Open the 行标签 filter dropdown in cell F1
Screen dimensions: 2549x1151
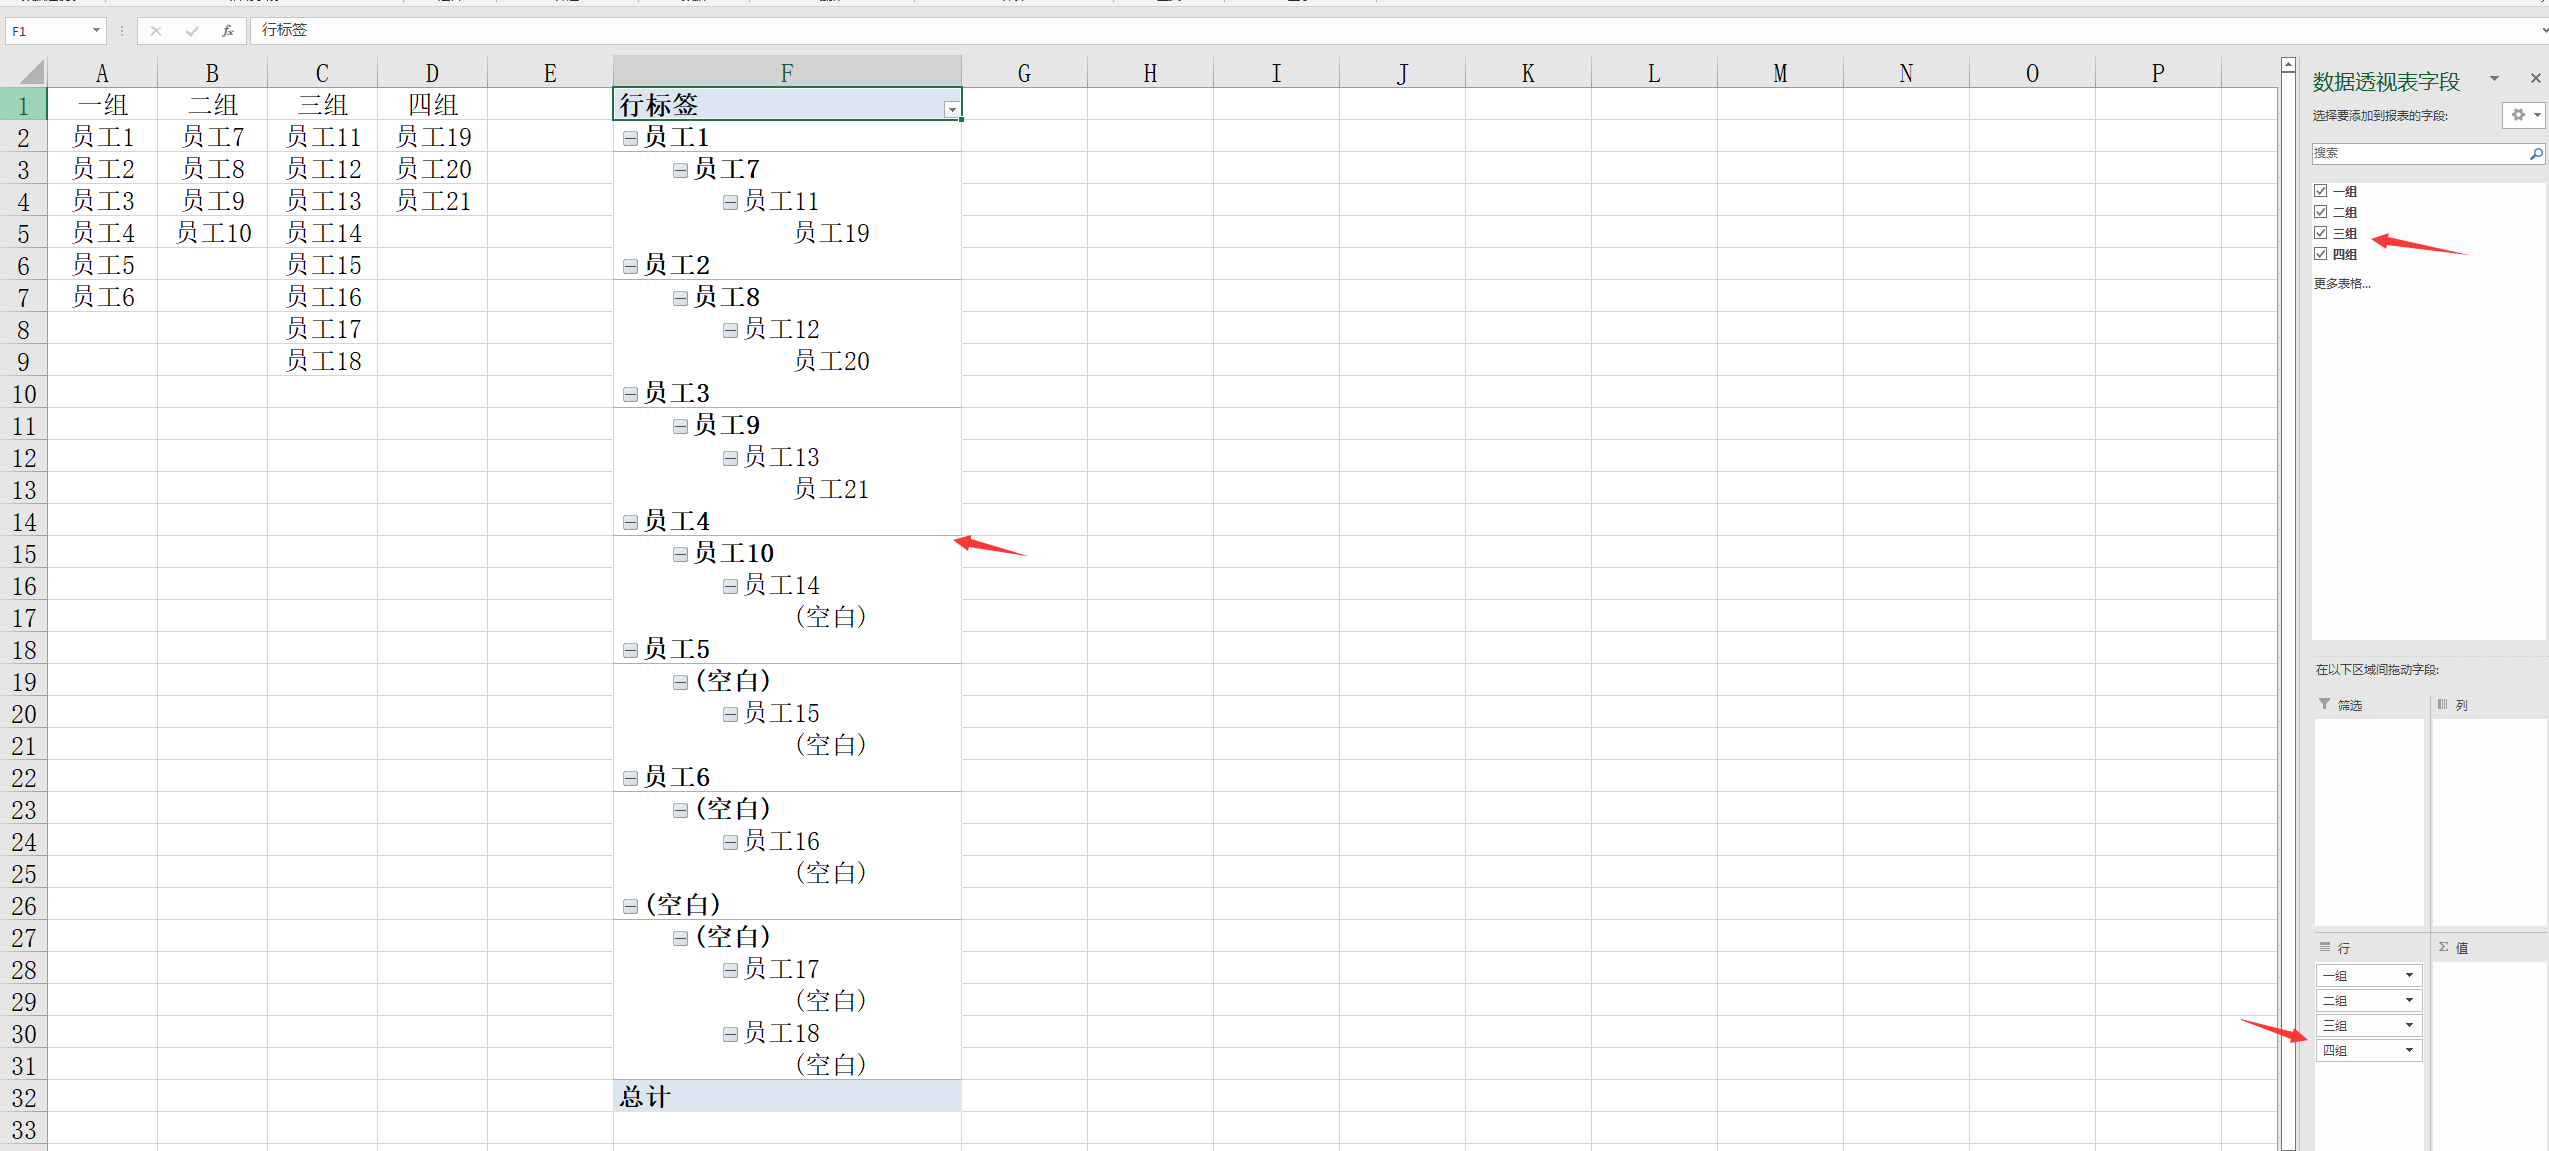pyautogui.click(x=952, y=109)
